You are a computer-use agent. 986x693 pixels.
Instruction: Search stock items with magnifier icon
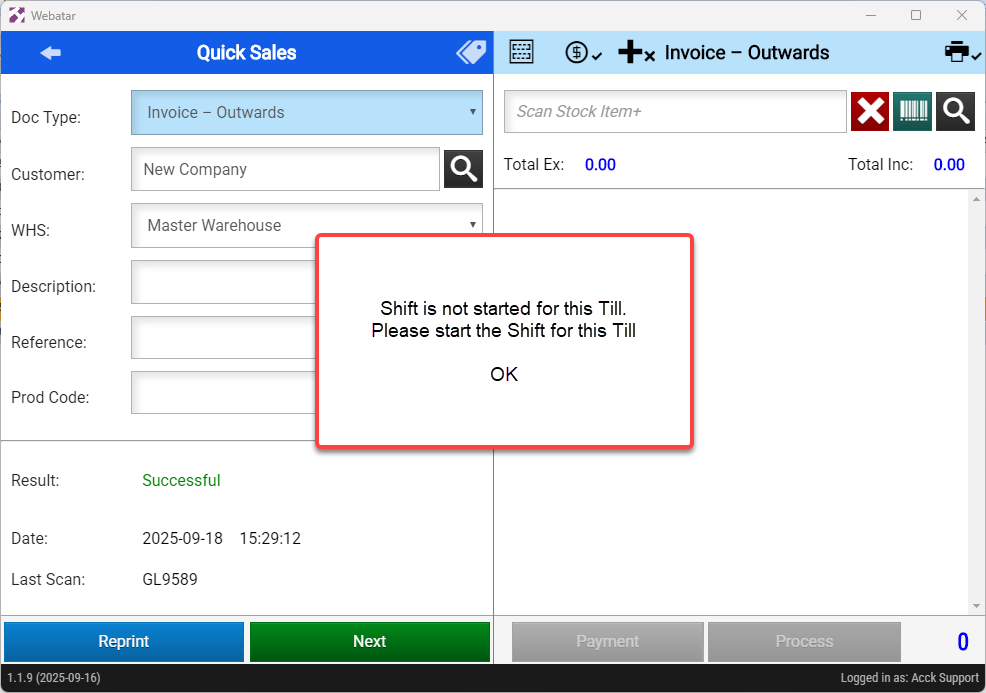tap(955, 111)
